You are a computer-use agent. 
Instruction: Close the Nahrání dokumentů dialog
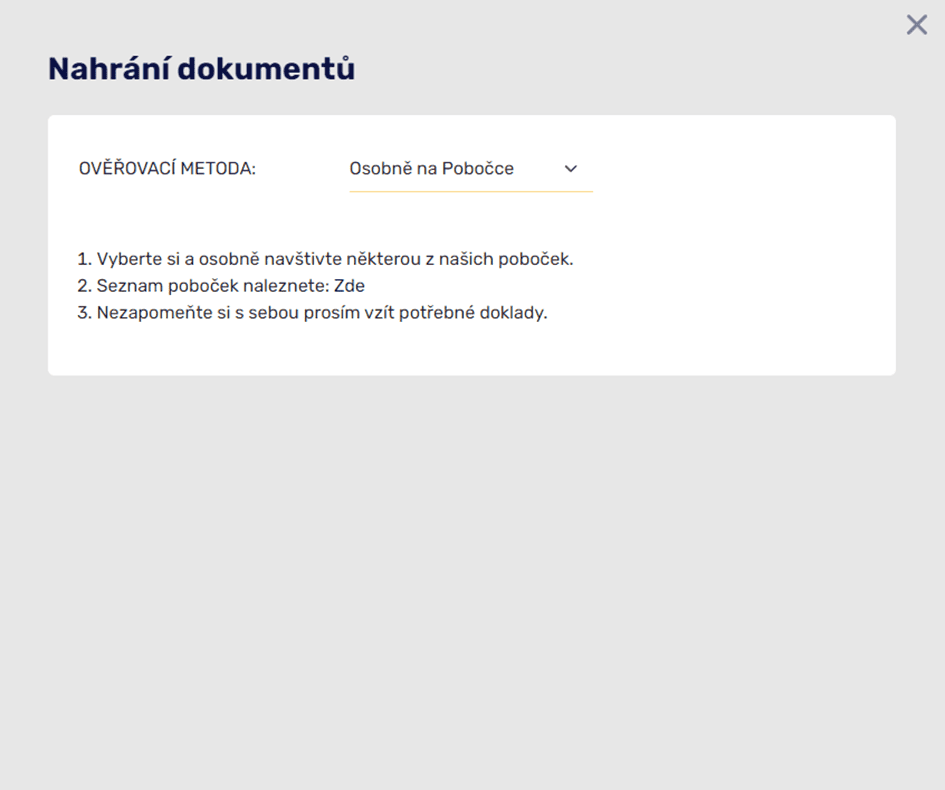click(917, 25)
